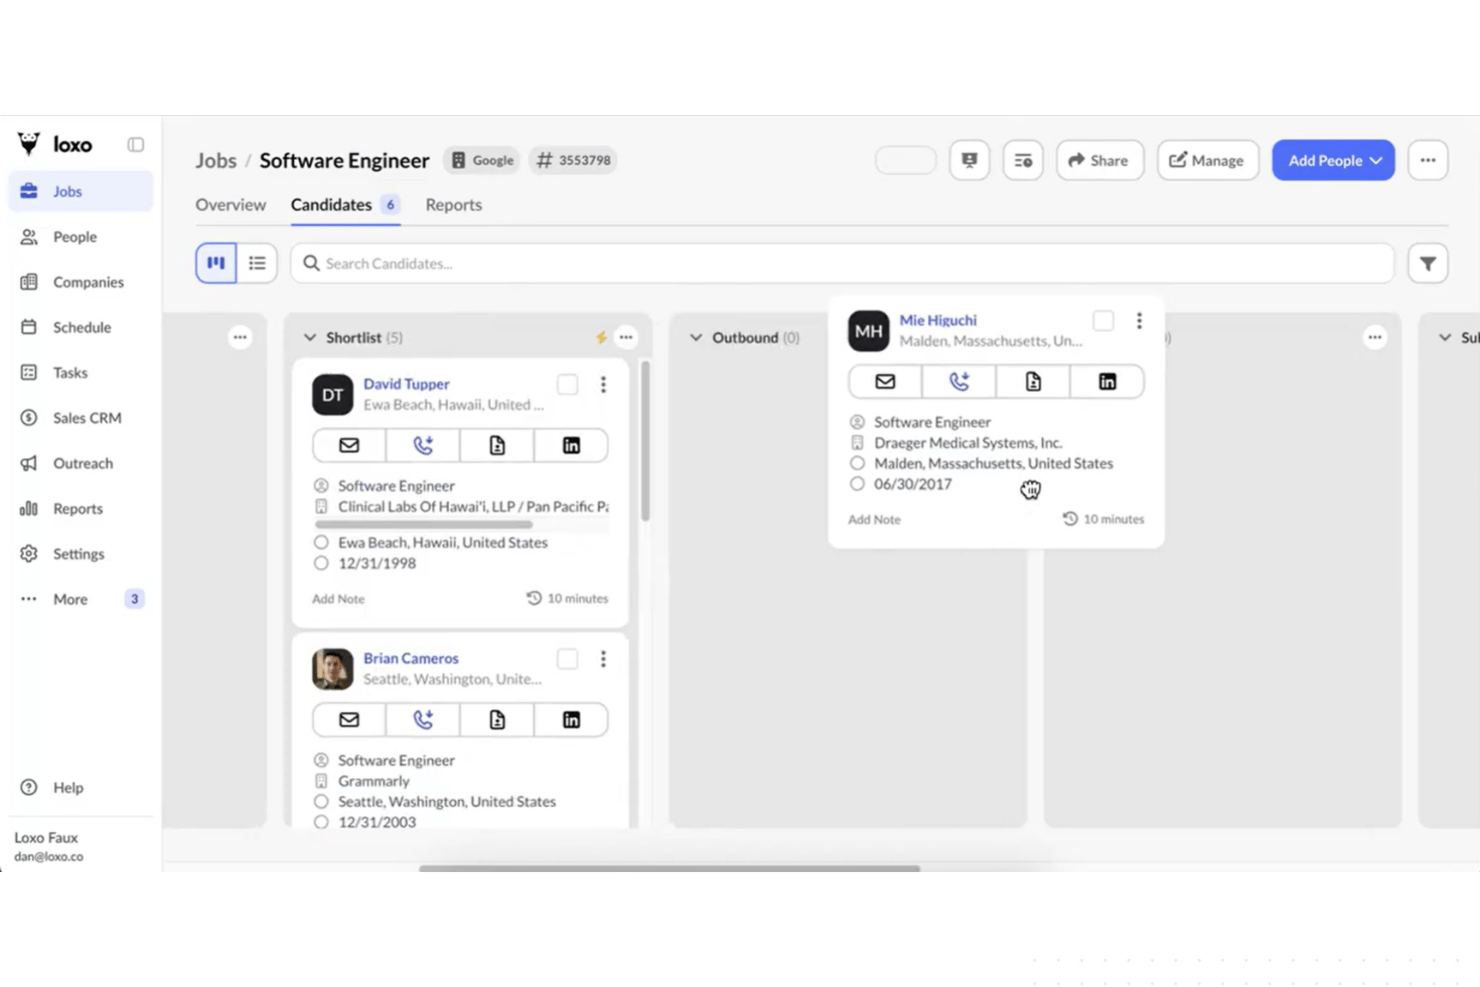Open Mie Higuchi's LinkedIn
The width and height of the screenshot is (1480, 987).
1107,381
